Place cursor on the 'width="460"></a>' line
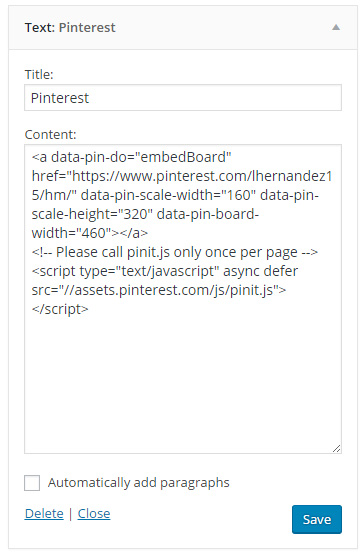The height and width of the screenshot is (557, 364). (x=89, y=233)
